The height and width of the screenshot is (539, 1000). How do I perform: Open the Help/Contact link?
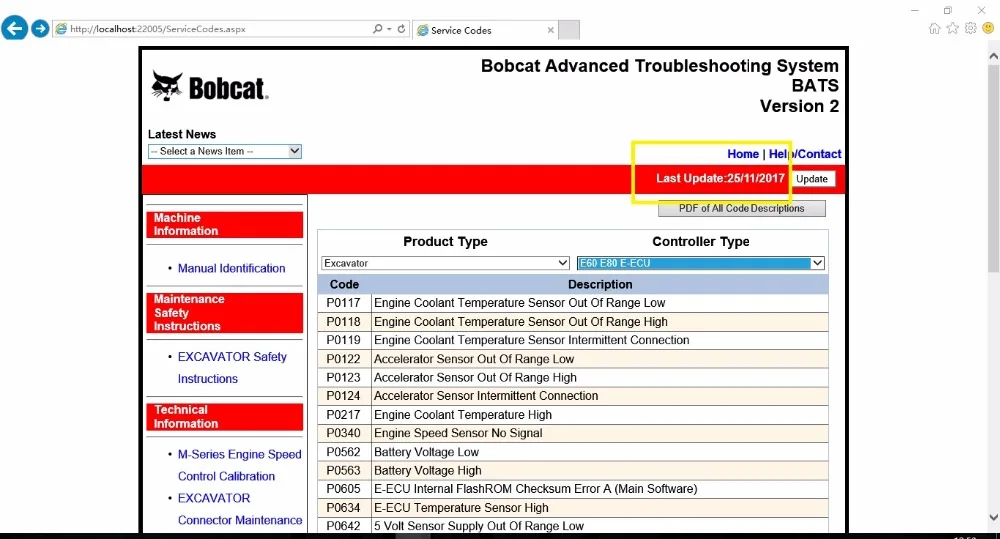coord(805,154)
